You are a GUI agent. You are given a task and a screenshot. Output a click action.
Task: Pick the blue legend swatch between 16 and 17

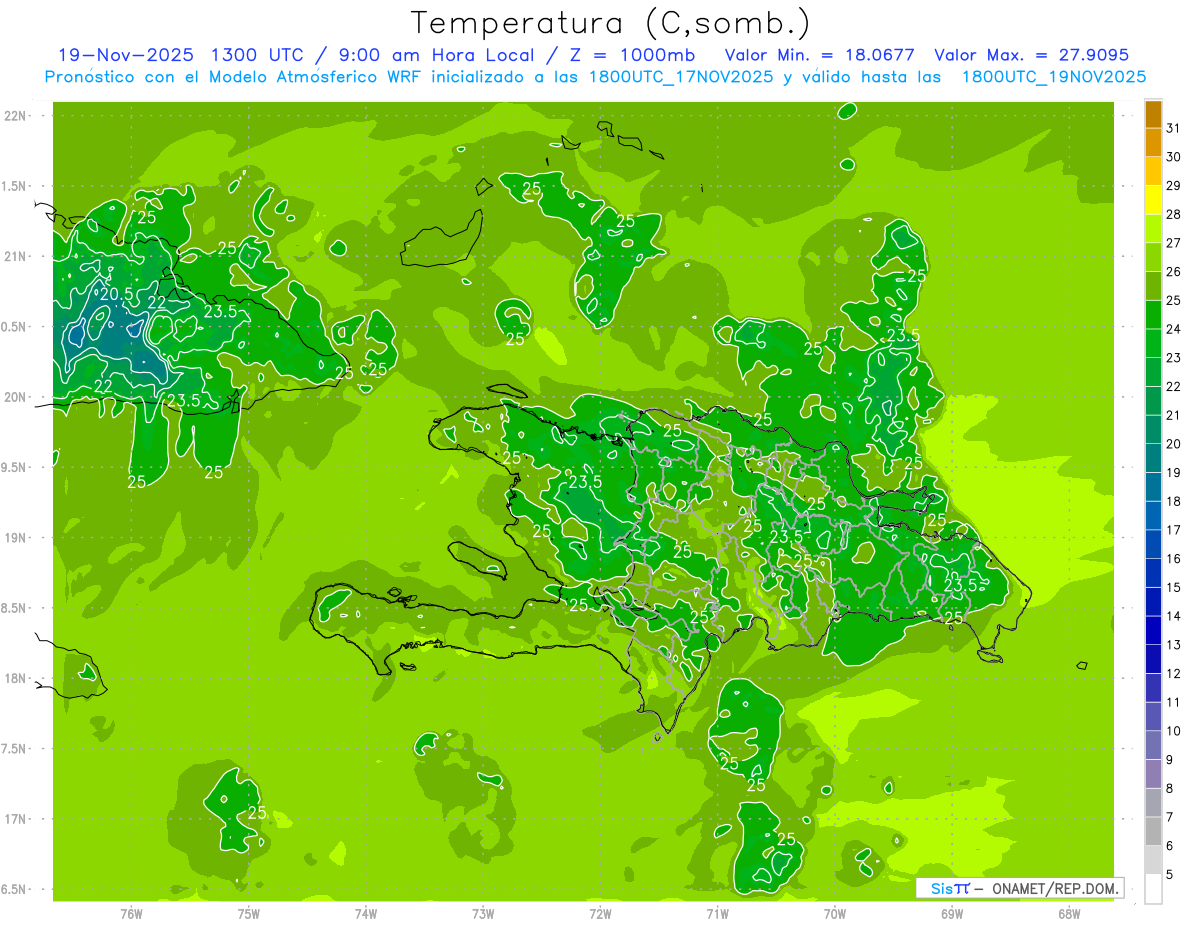pyautogui.click(x=1153, y=544)
